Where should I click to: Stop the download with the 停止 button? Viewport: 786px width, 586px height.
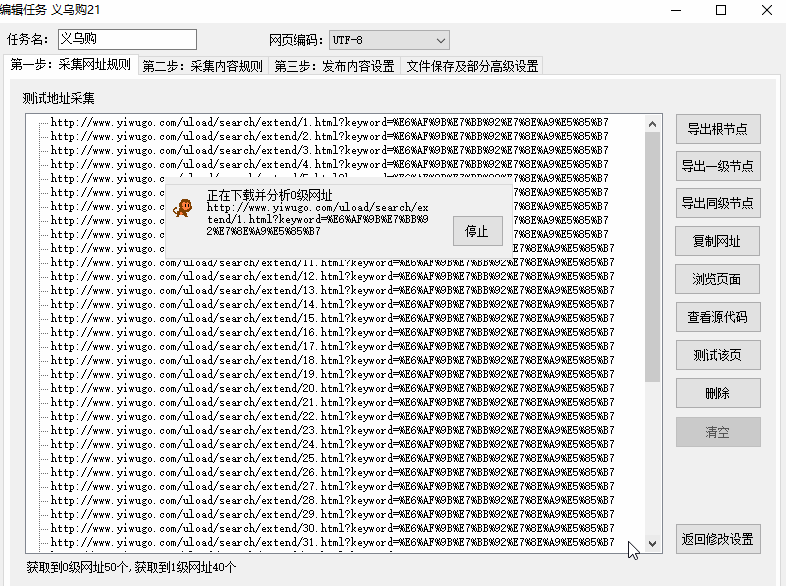pos(477,231)
